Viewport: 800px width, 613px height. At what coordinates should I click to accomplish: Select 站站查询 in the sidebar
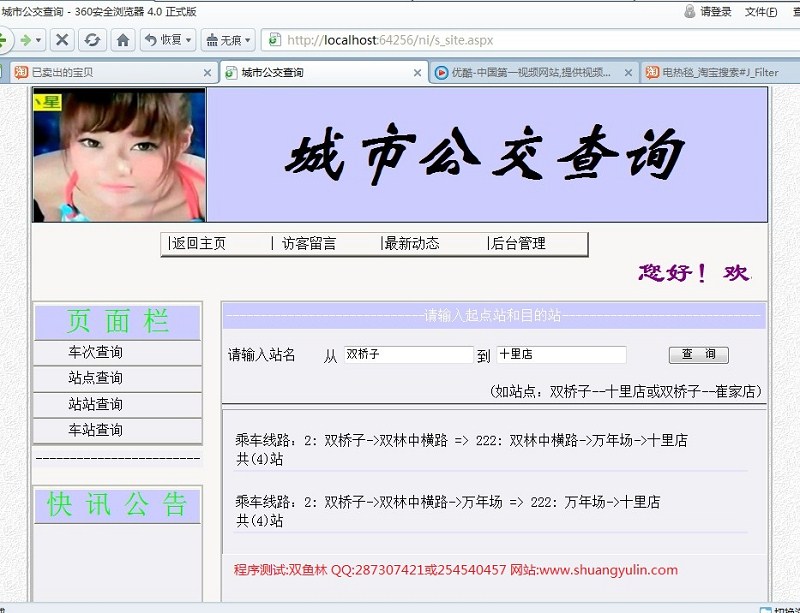click(95, 404)
